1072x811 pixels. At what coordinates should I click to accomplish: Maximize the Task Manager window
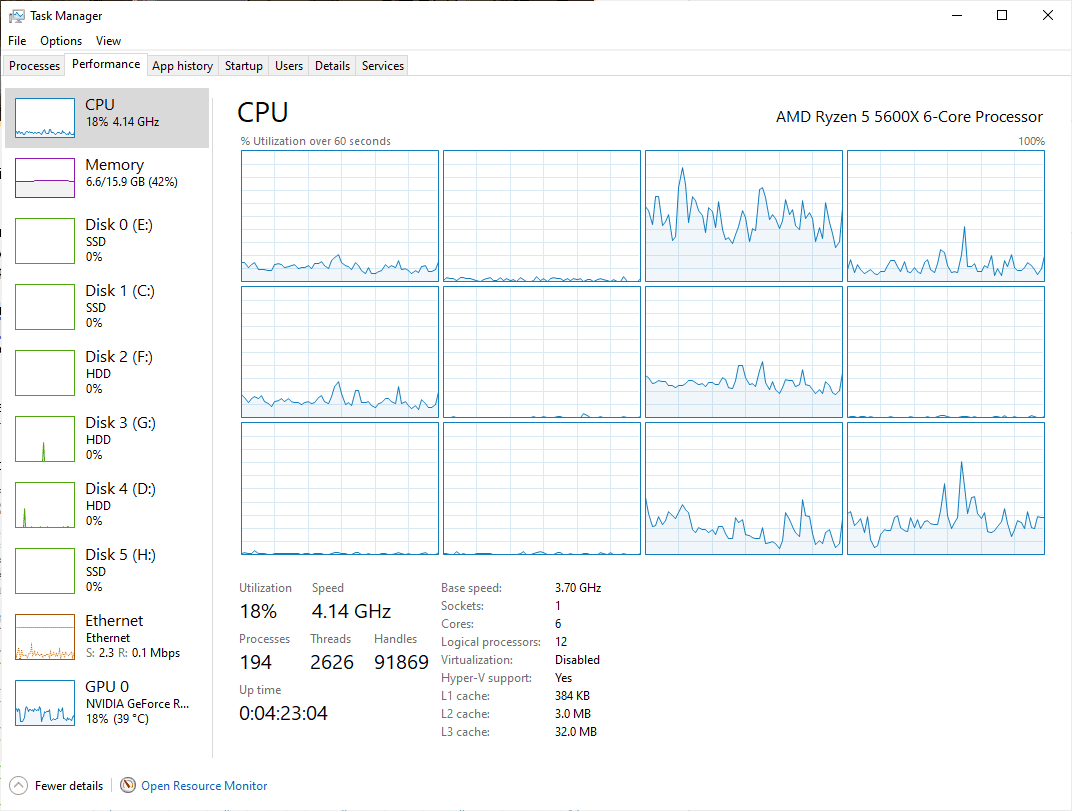point(1002,15)
